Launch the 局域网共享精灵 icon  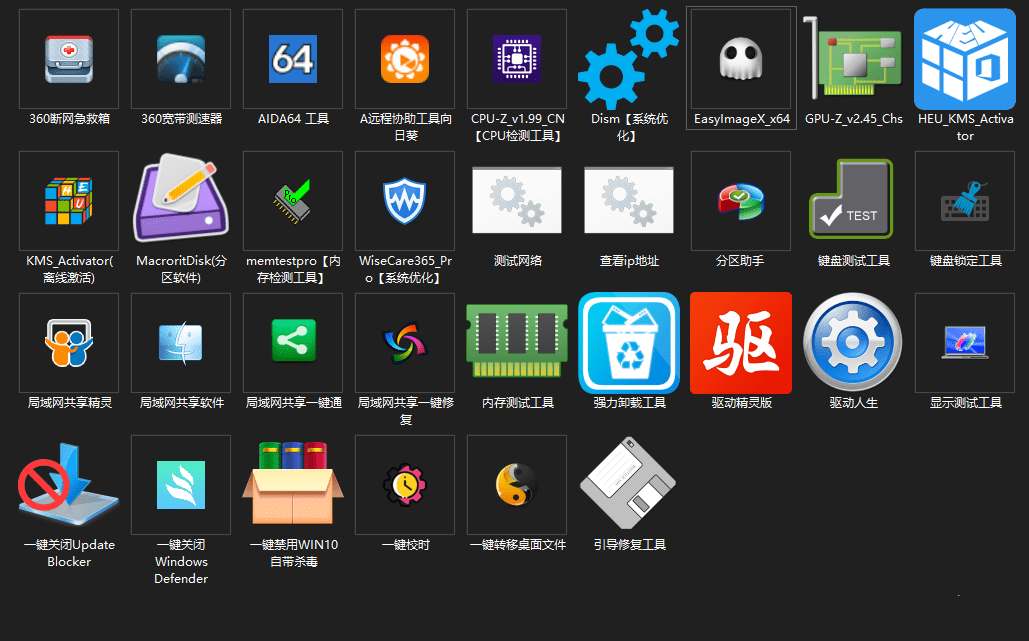pos(69,342)
